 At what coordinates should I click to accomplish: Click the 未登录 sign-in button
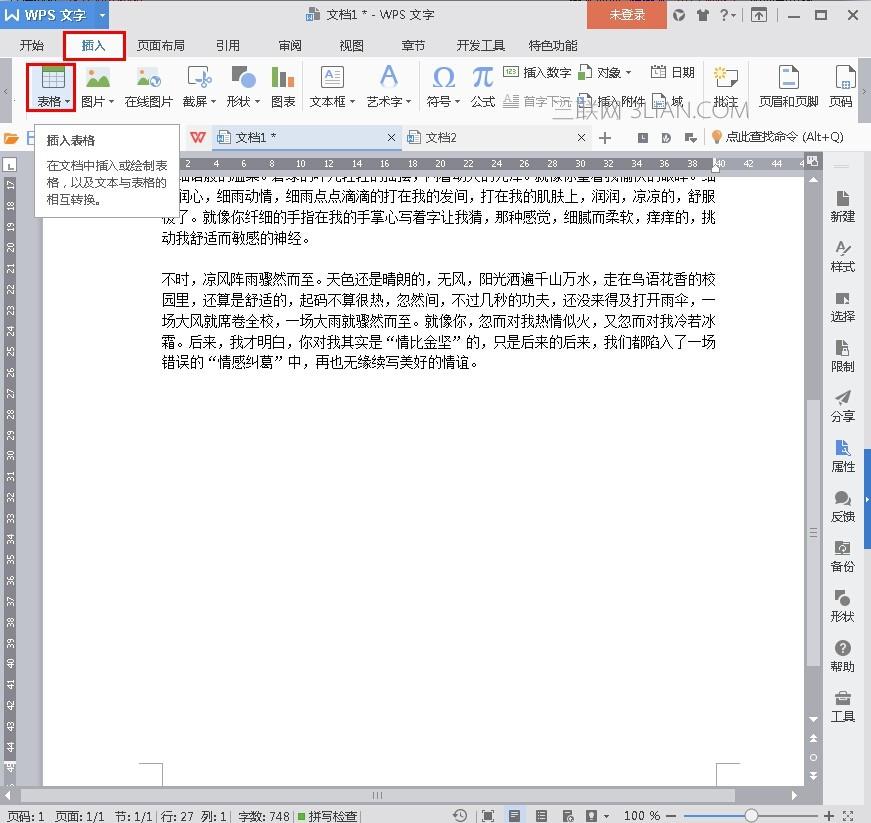pos(627,15)
